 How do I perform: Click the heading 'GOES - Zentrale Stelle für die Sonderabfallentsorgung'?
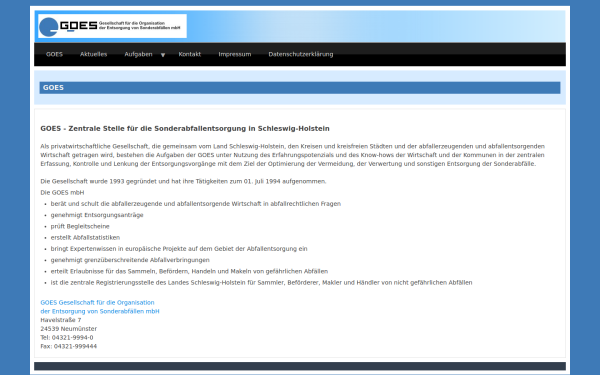pos(185,129)
